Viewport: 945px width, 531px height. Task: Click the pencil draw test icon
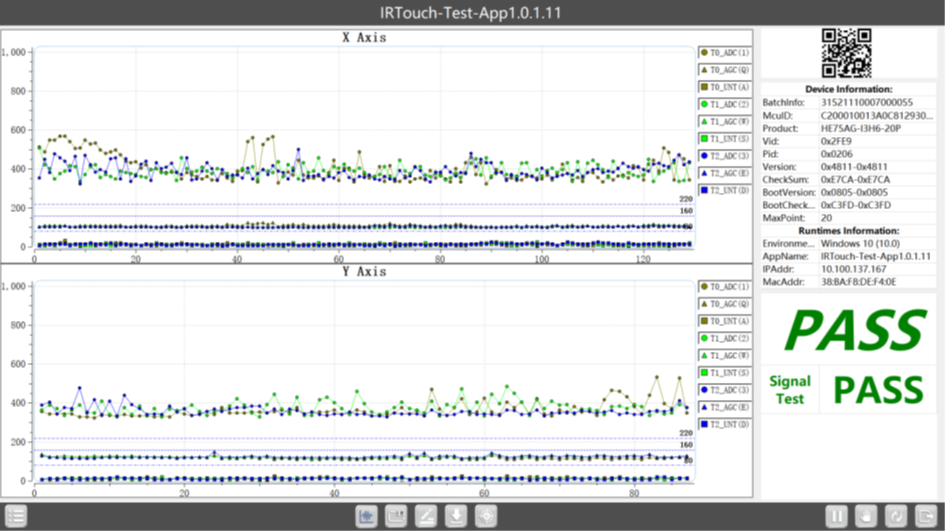tap(426, 516)
